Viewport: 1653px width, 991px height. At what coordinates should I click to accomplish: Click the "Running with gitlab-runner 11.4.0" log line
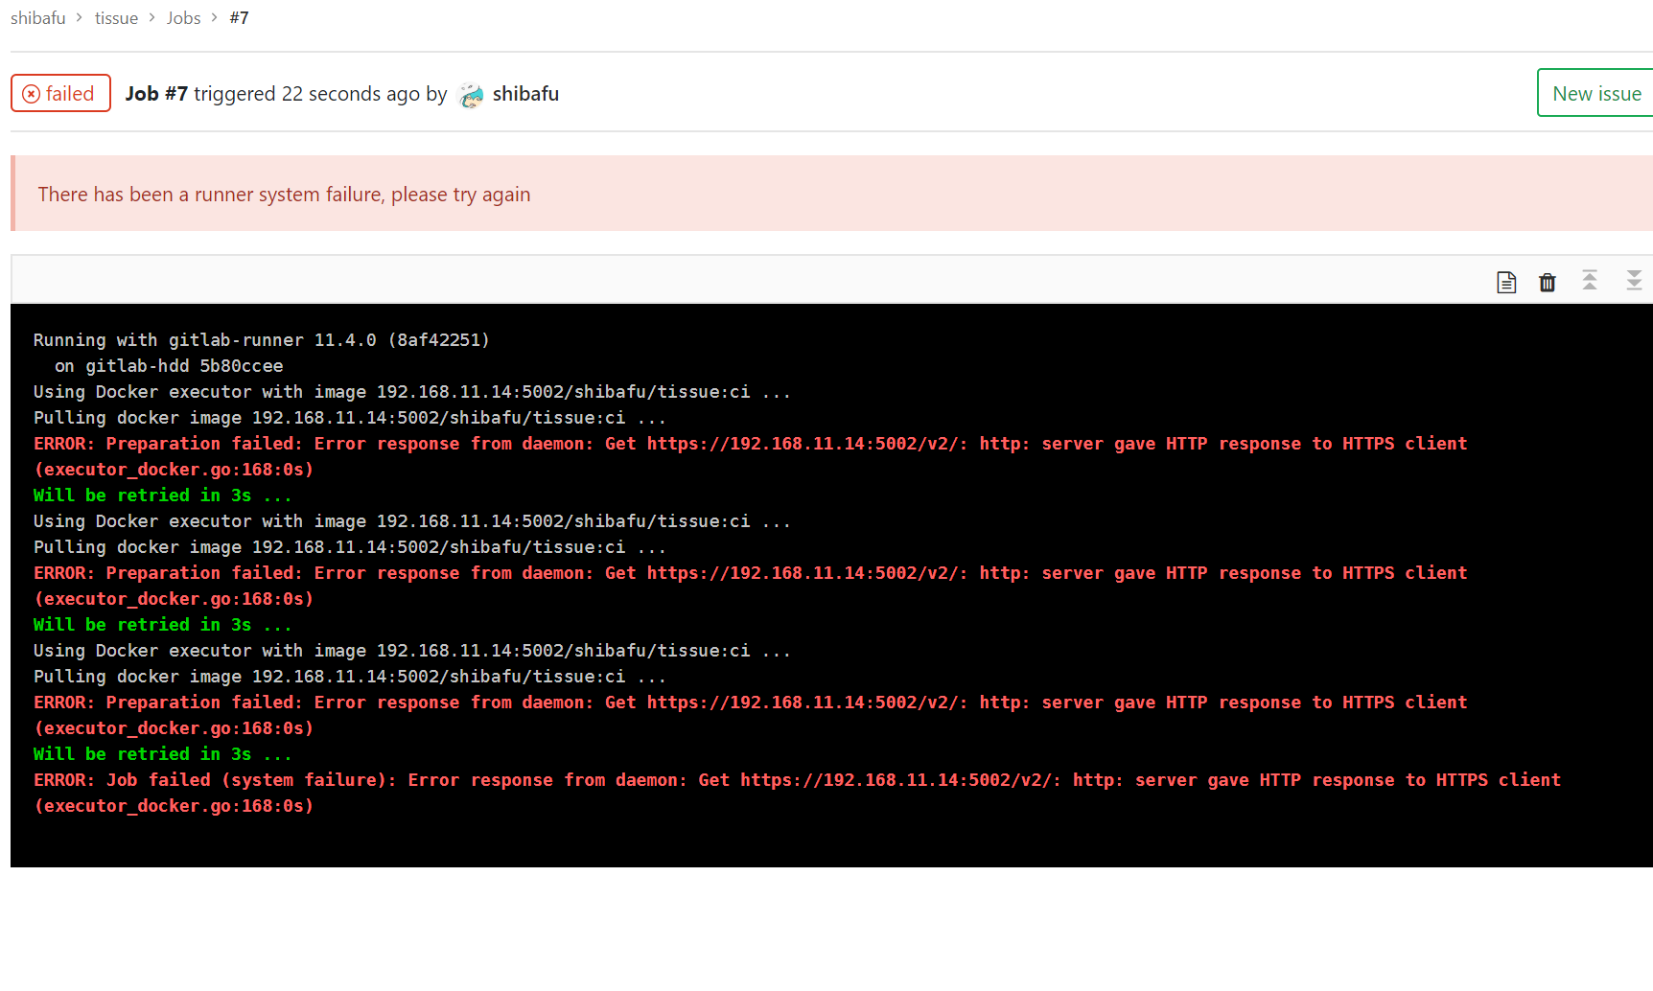(x=261, y=340)
